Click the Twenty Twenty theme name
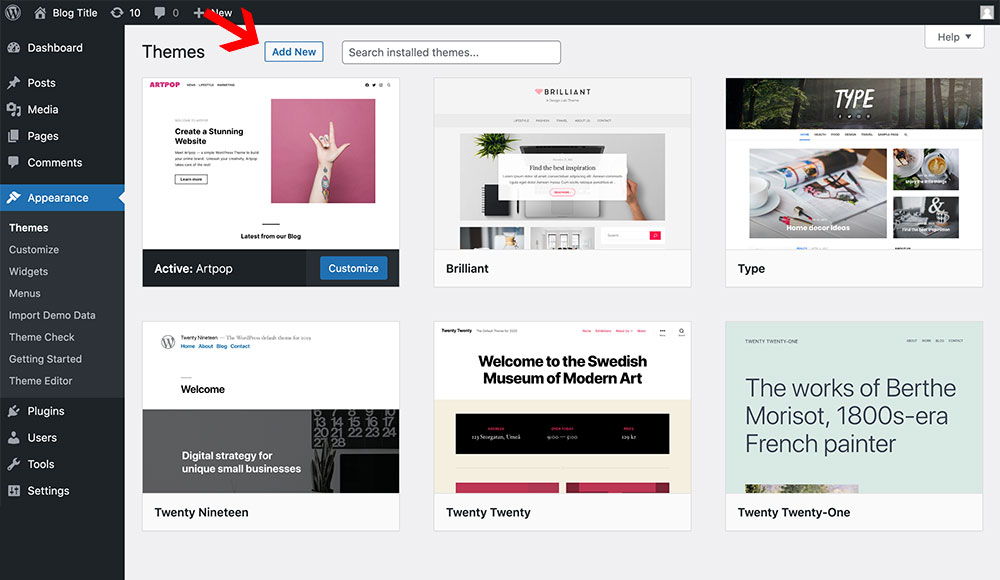The width and height of the screenshot is (1000, 580). click(x=489, y=512)
